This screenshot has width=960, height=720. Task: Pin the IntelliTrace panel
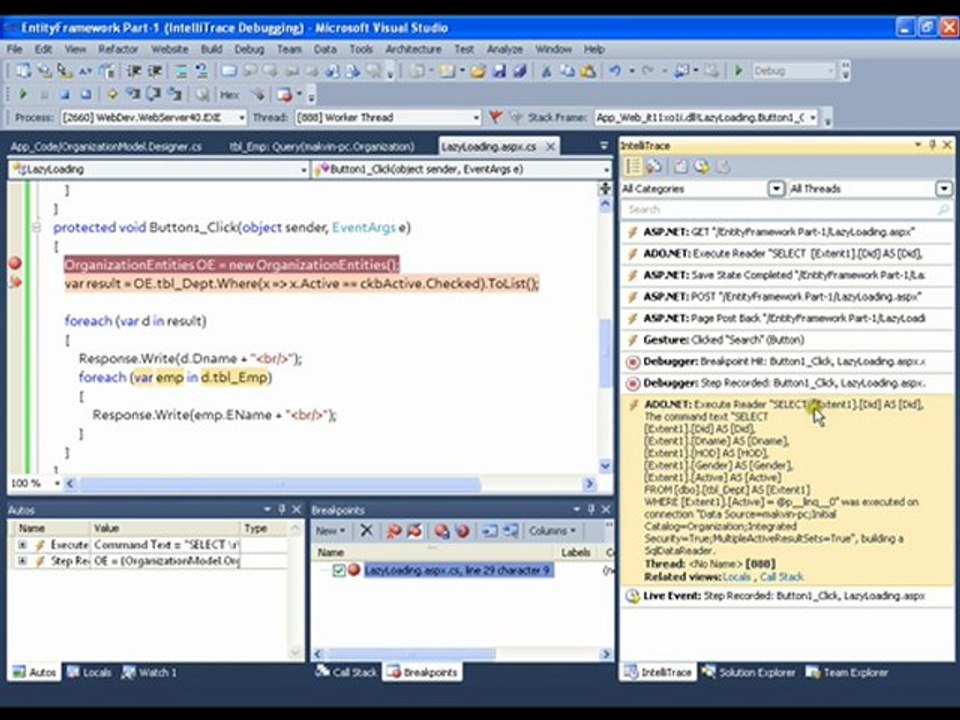tap(932, 145)
